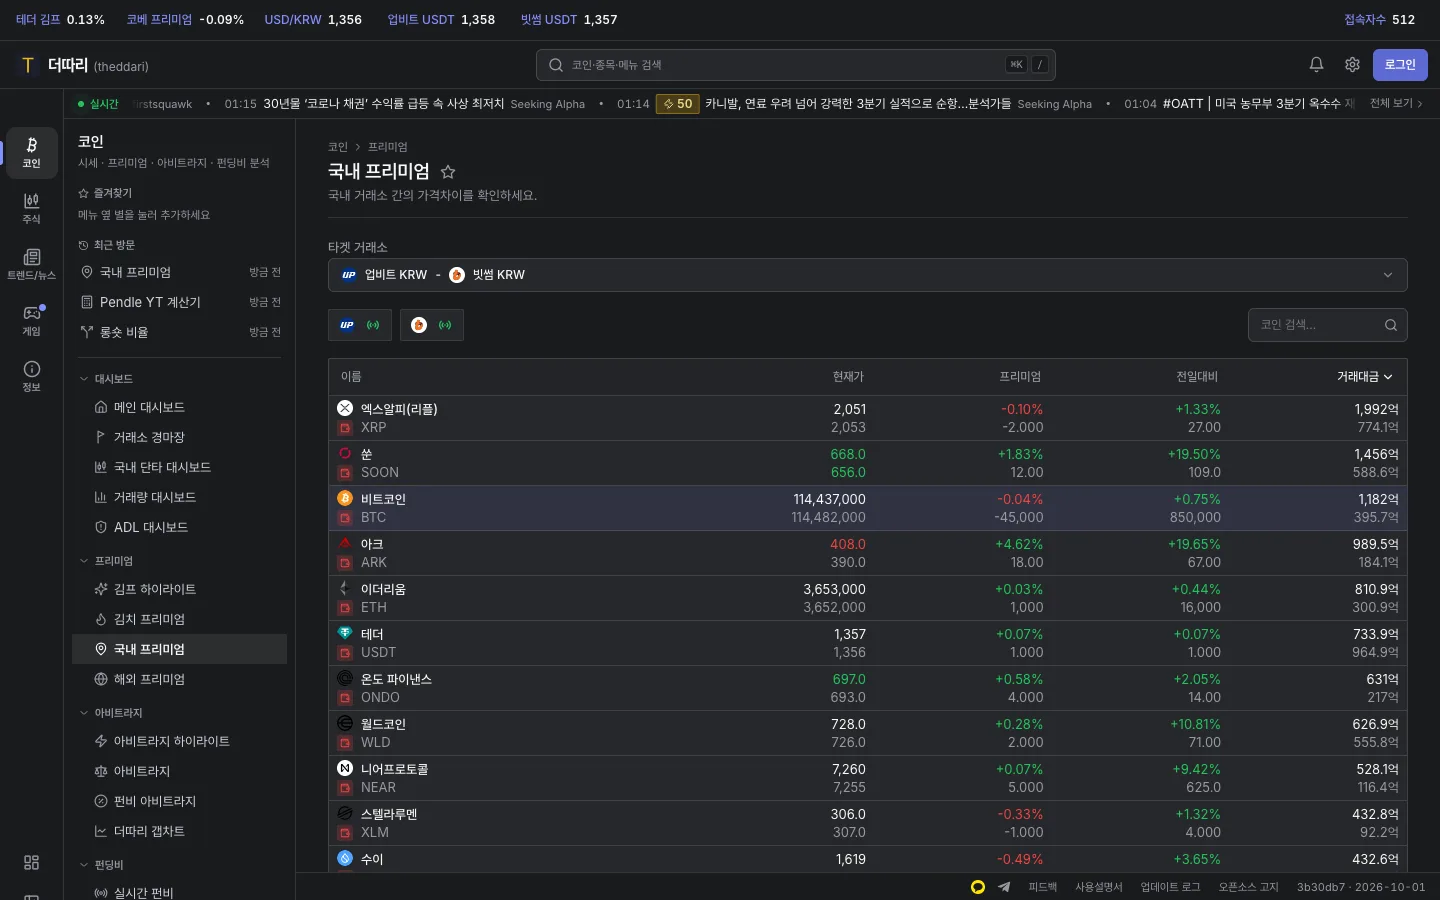Click the Worldcoin coin logo
Image resolution: width=1440 pixels, height=900 pixels.
click(345, 723)
